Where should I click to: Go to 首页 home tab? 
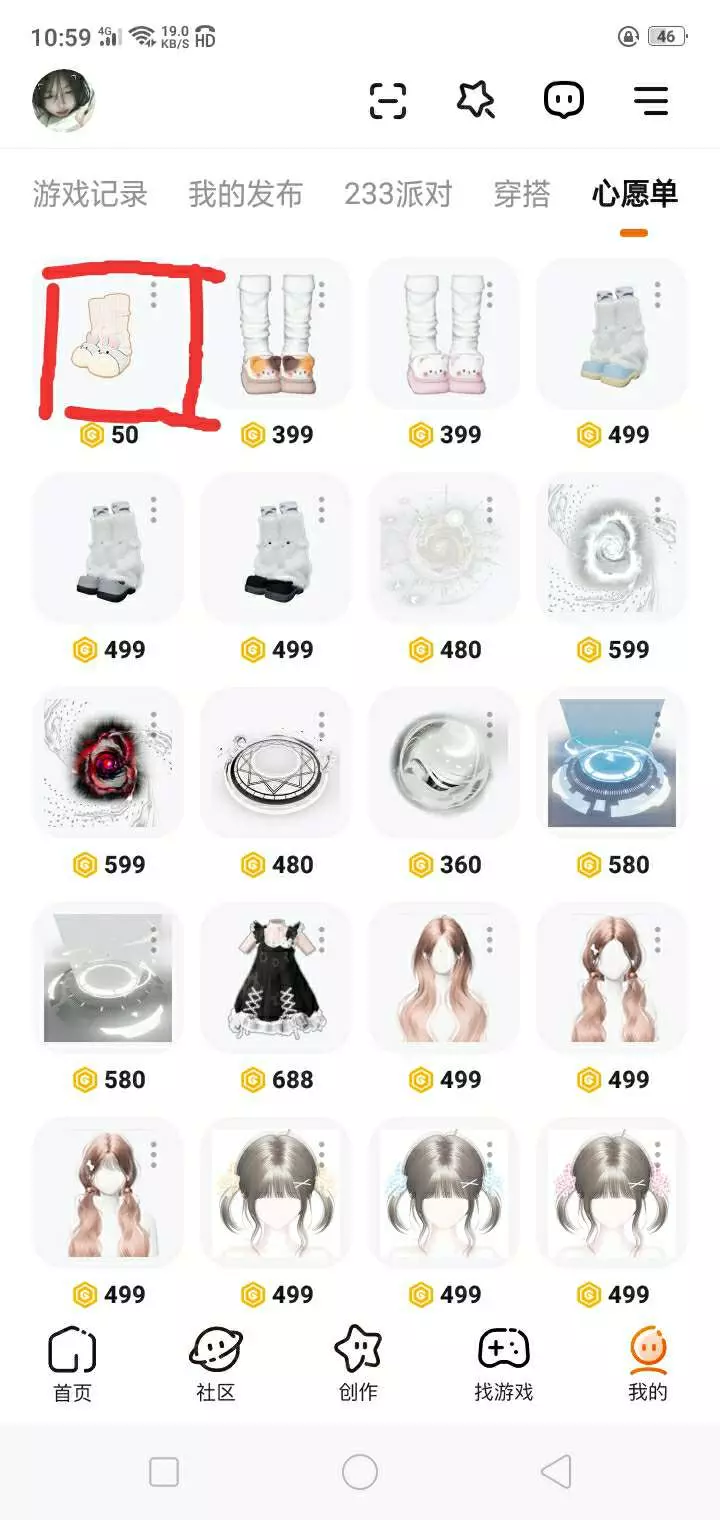click(72, 1364)
